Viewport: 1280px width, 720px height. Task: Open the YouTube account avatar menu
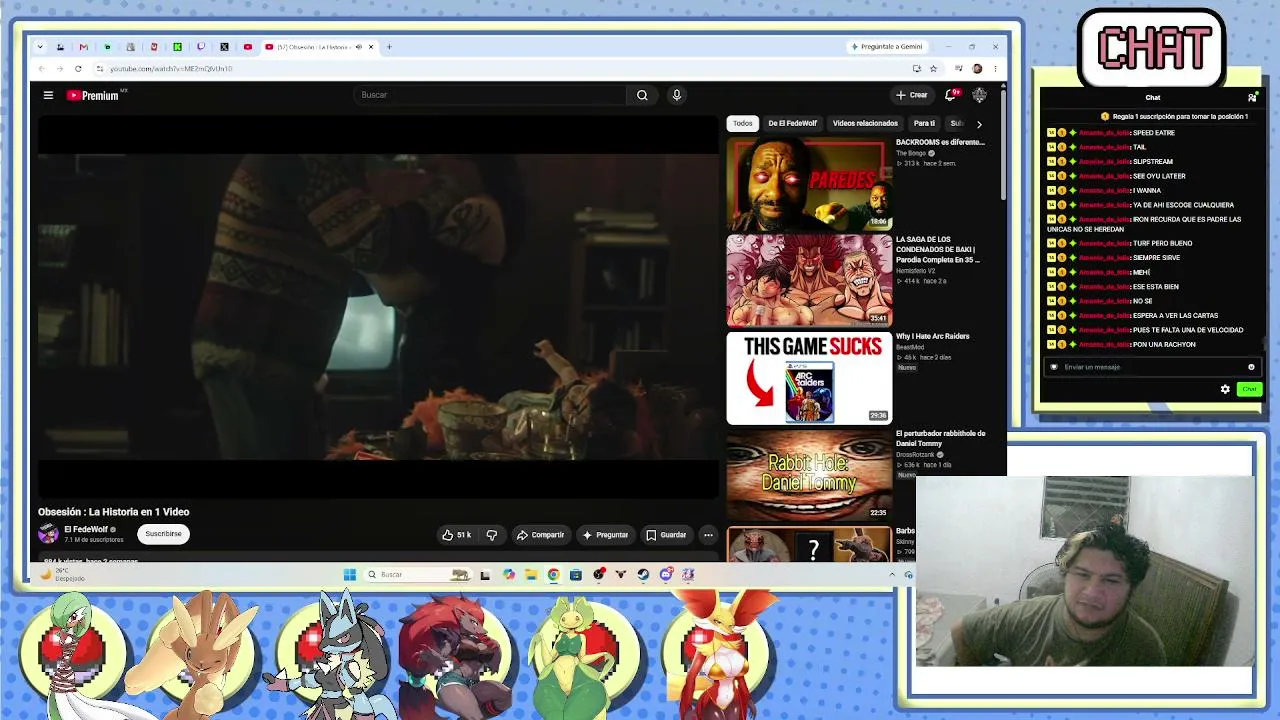point(979,95)
